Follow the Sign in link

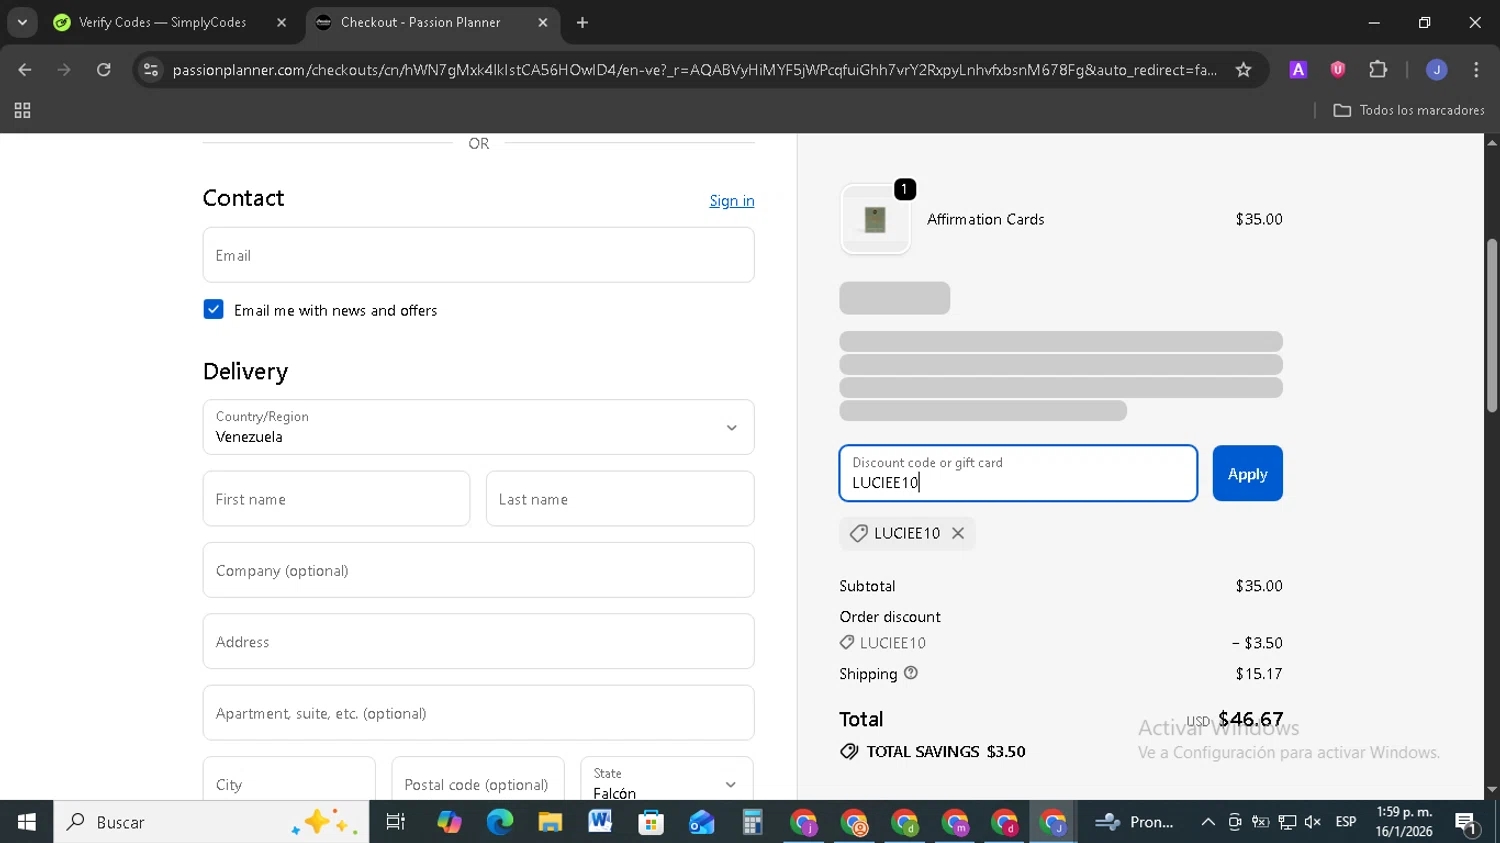point(732,201)
